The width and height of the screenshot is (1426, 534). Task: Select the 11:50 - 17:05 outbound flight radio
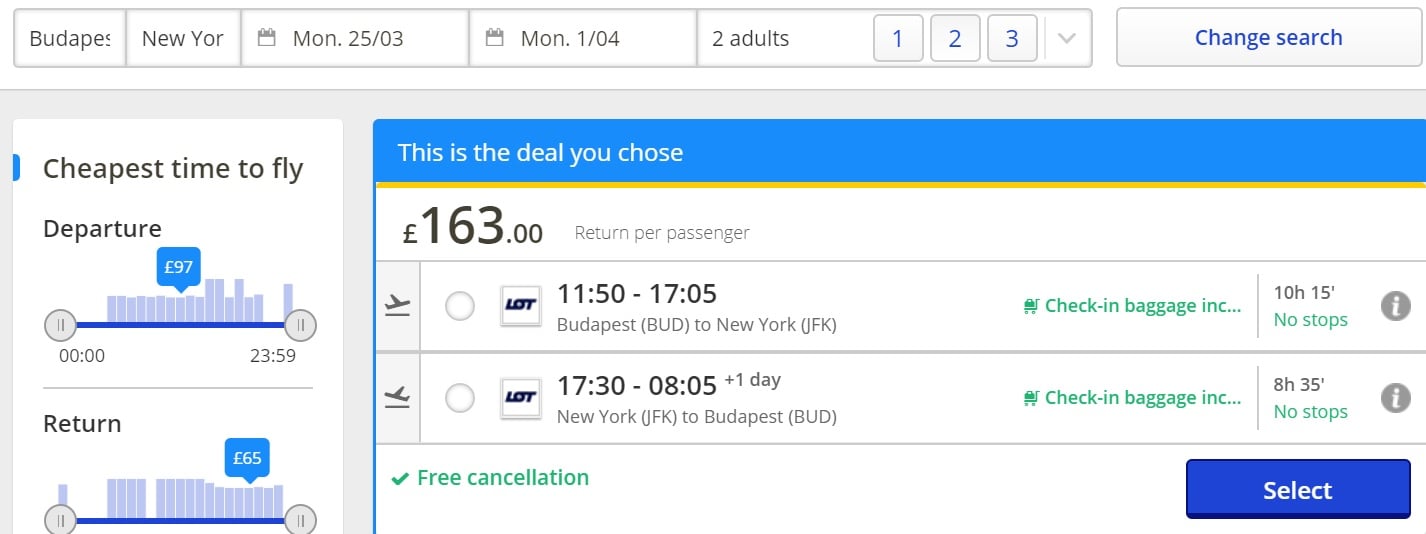click(460, 306)
